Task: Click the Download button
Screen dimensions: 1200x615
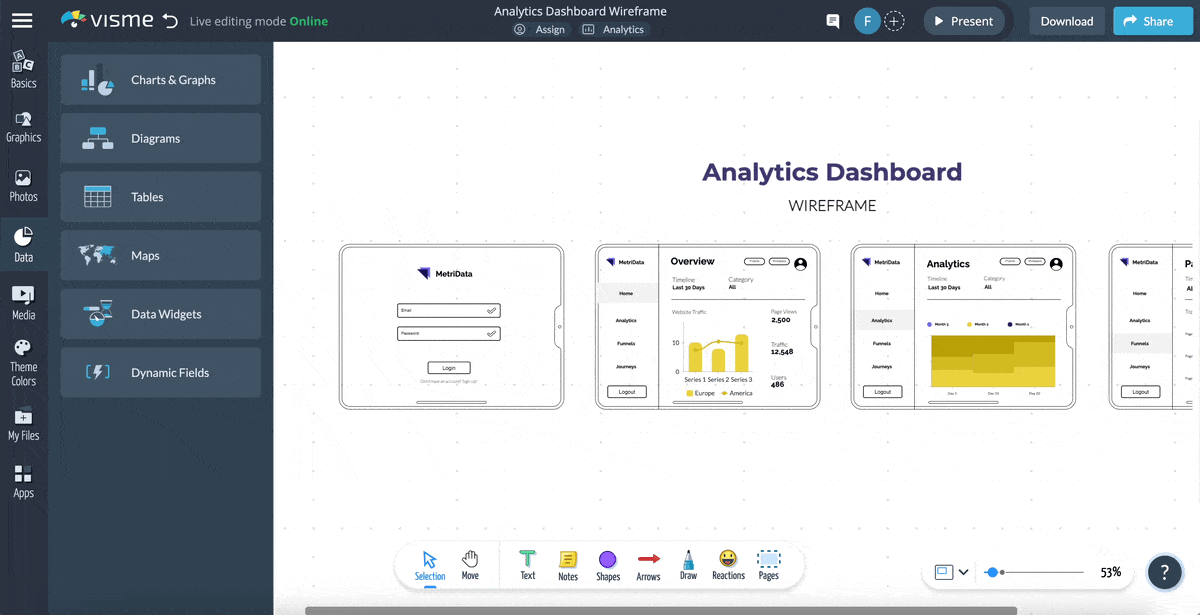Action: tap(1066, 21)
